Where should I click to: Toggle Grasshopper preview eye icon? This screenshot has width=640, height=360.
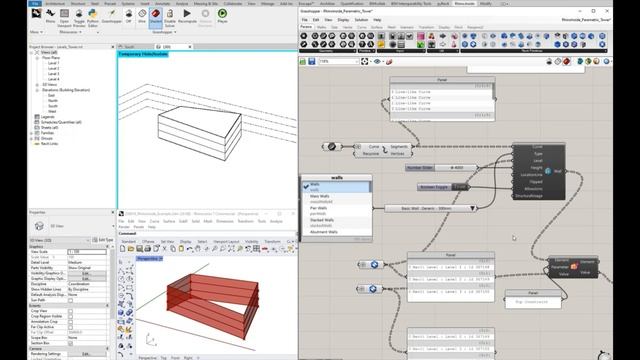[x=377, y=61]
